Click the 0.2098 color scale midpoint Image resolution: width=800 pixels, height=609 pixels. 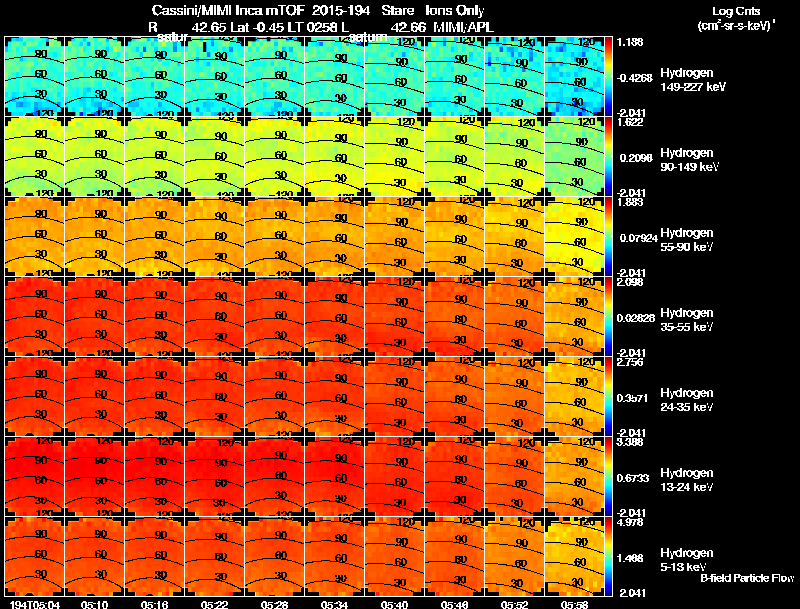point(636,158)
